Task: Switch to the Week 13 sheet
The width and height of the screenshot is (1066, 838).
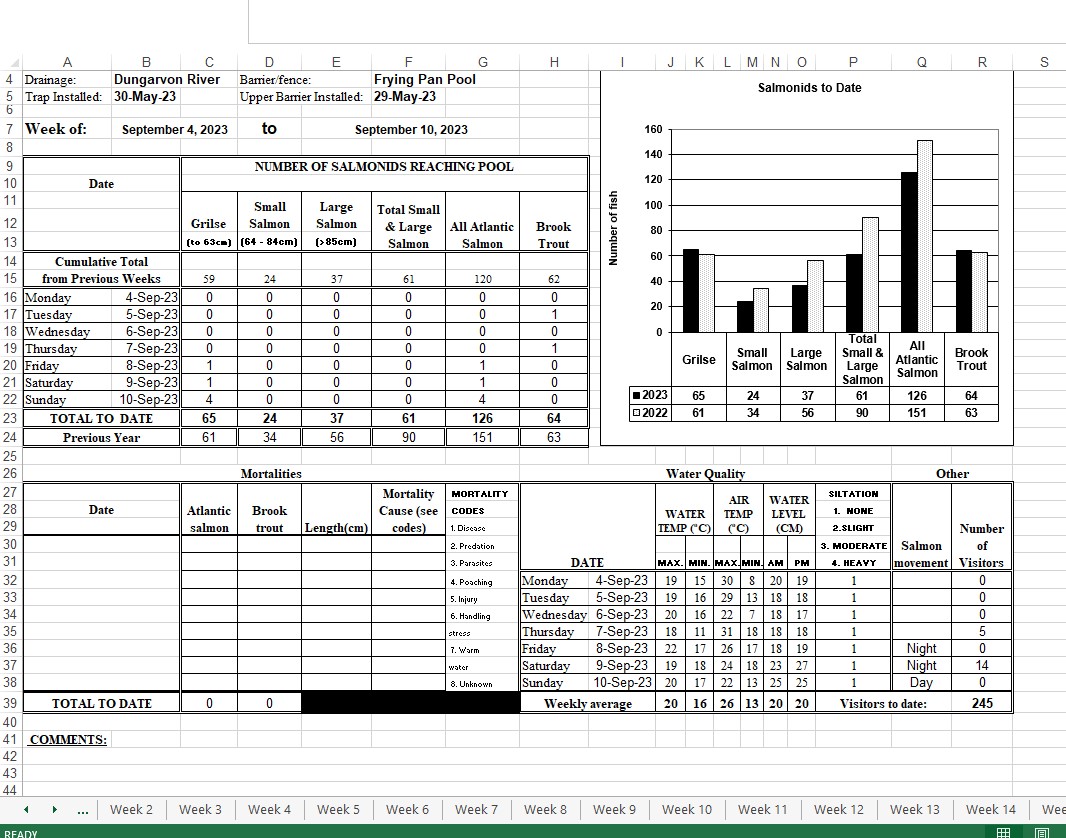Action: click(915, 809)
